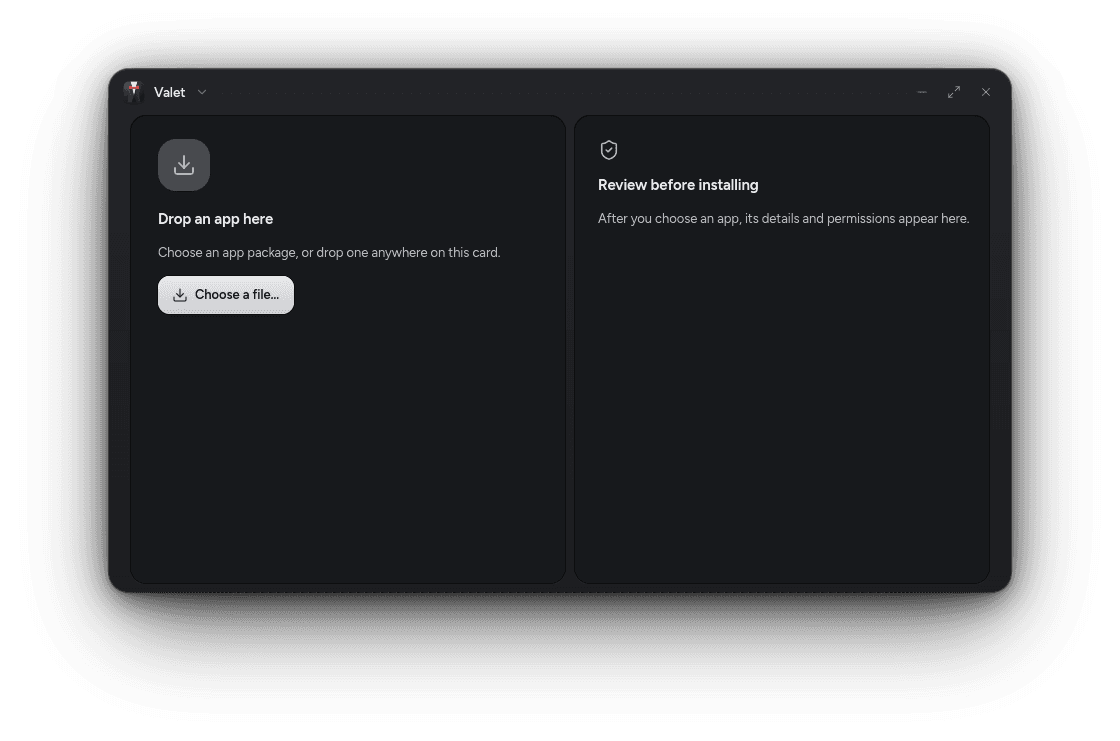Click the large download tray icon
The image size is (1120, 741).
(x=184, y=165)
